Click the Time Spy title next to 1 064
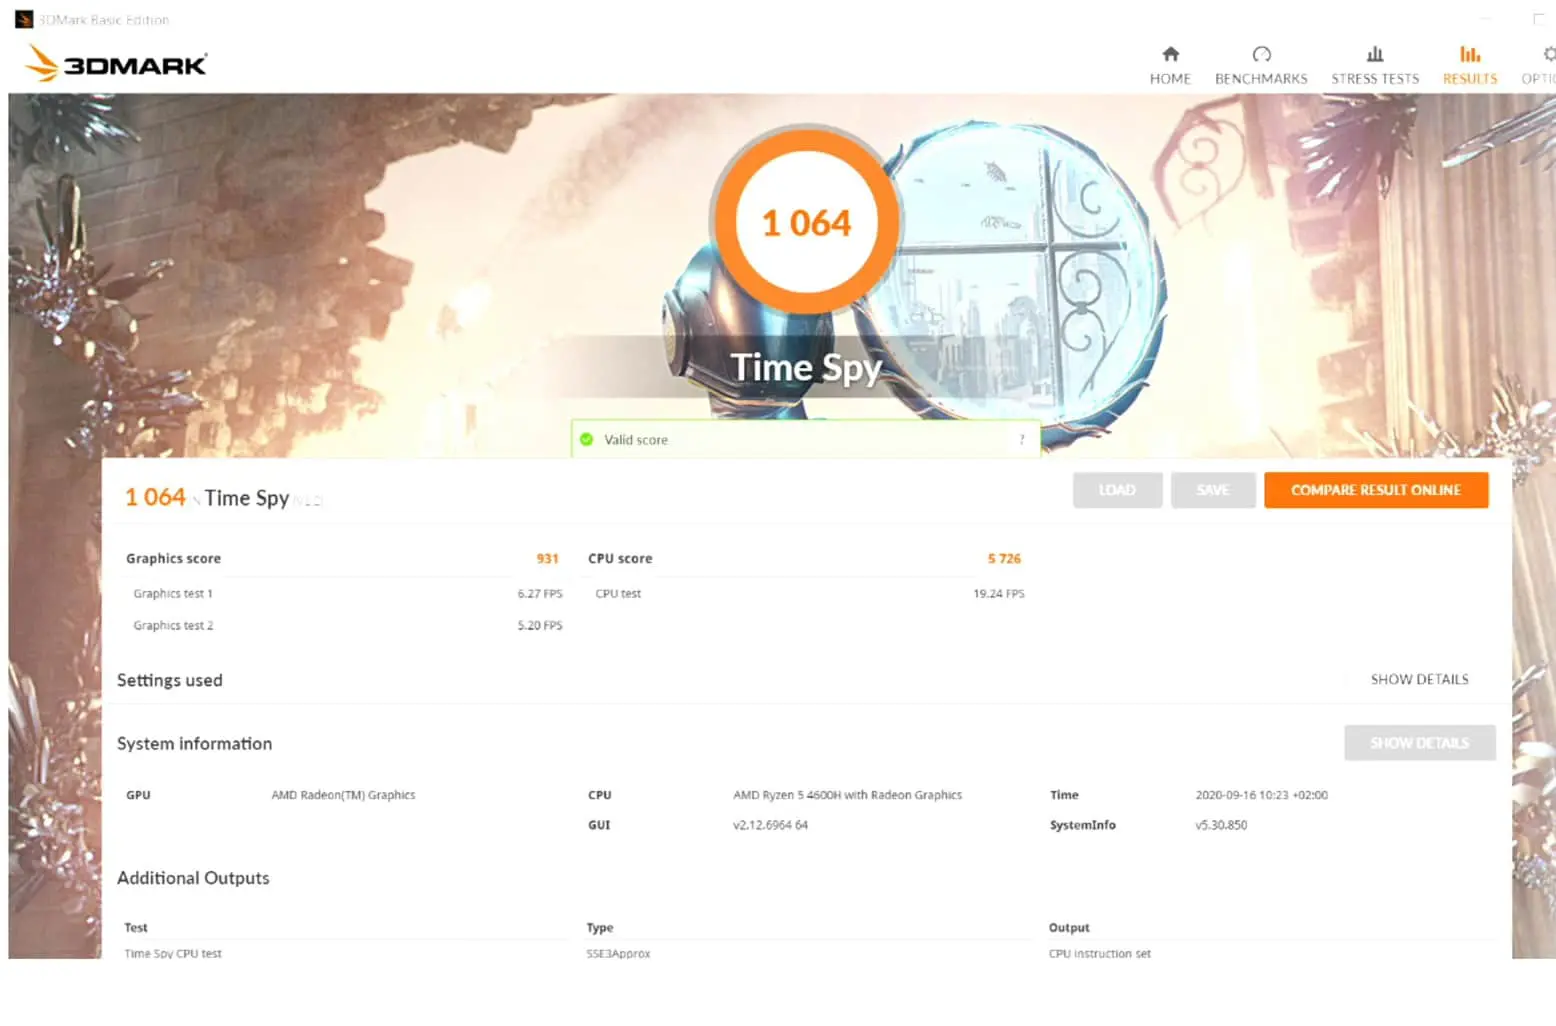Image resolution: width=1556 pixels, height=1026 pixels. pyautogui.click(x=247, y=498)
